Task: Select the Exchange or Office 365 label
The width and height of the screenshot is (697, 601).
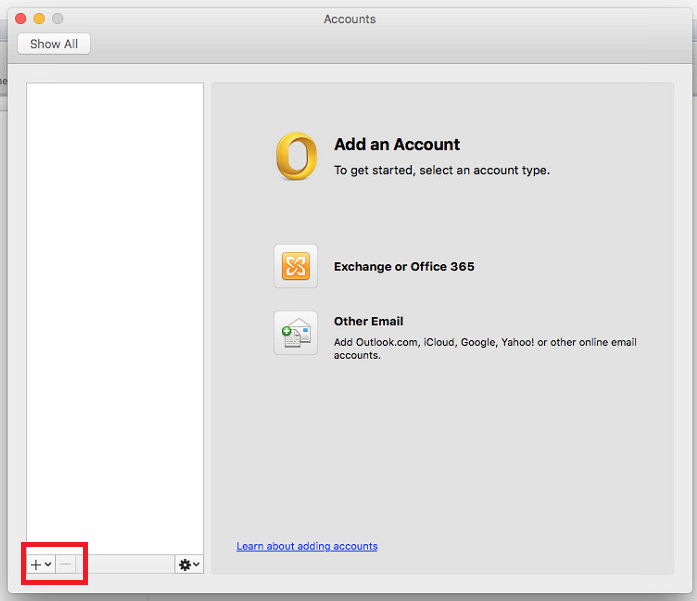Action: click(x=404, y=267)
